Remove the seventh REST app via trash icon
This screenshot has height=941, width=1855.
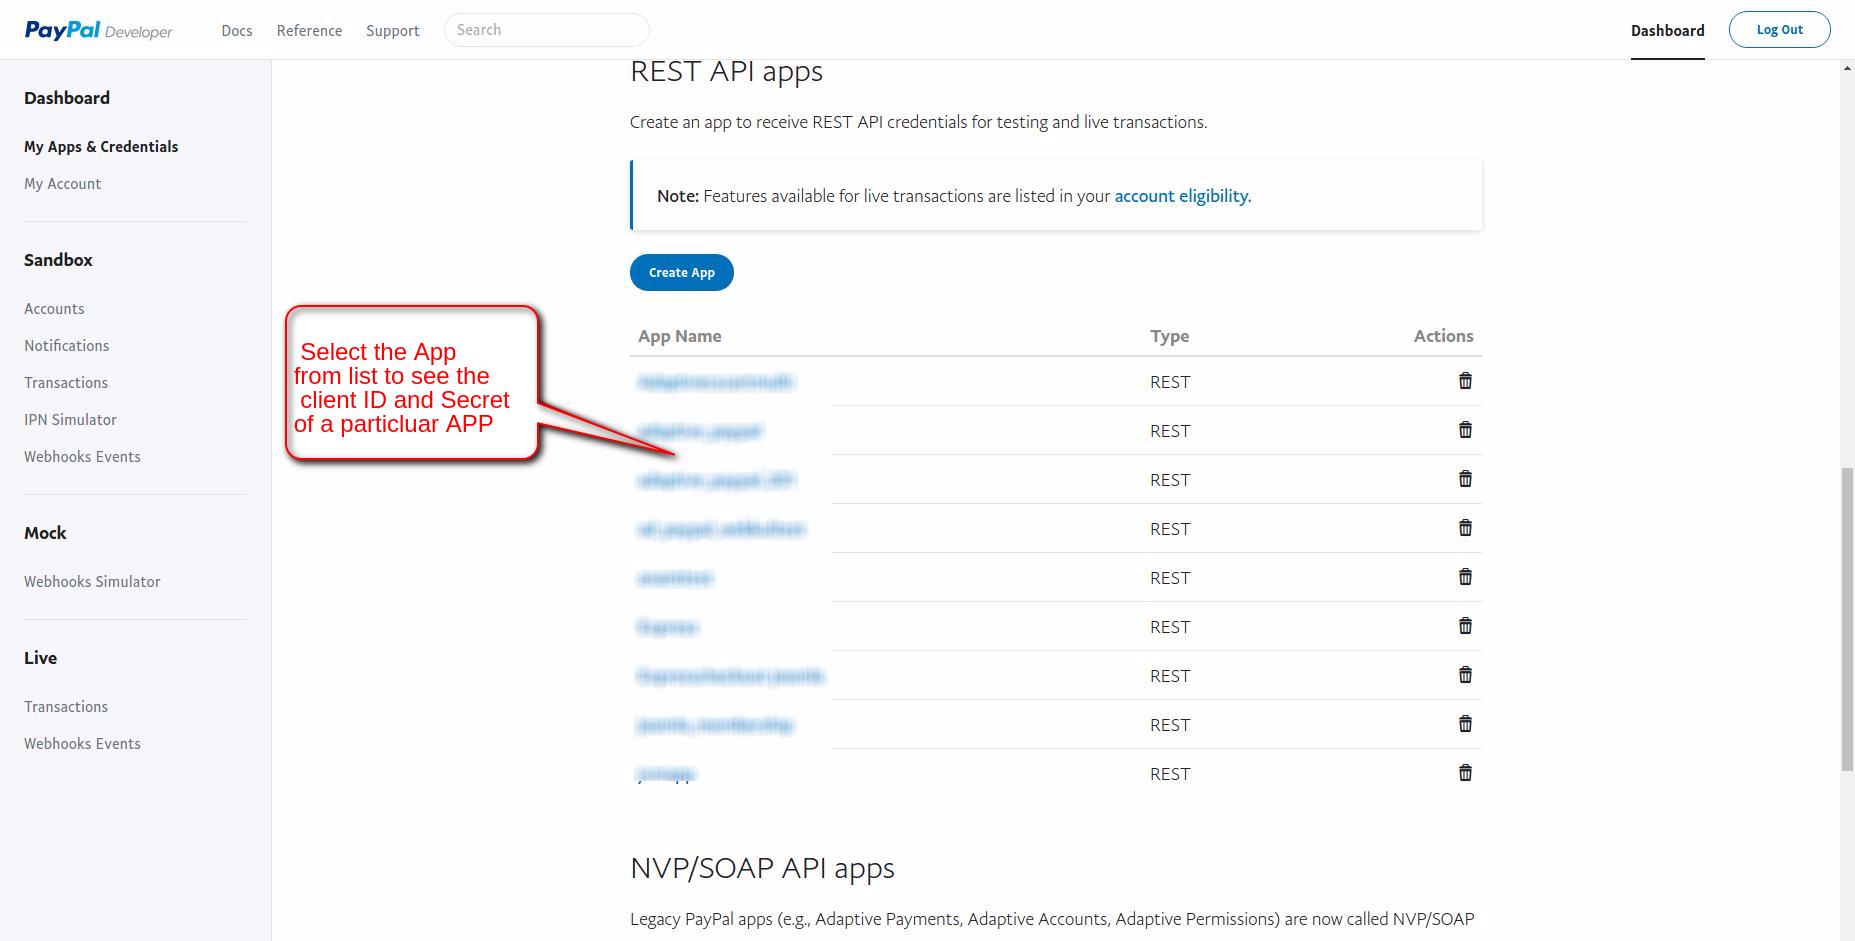(1465, 675)
